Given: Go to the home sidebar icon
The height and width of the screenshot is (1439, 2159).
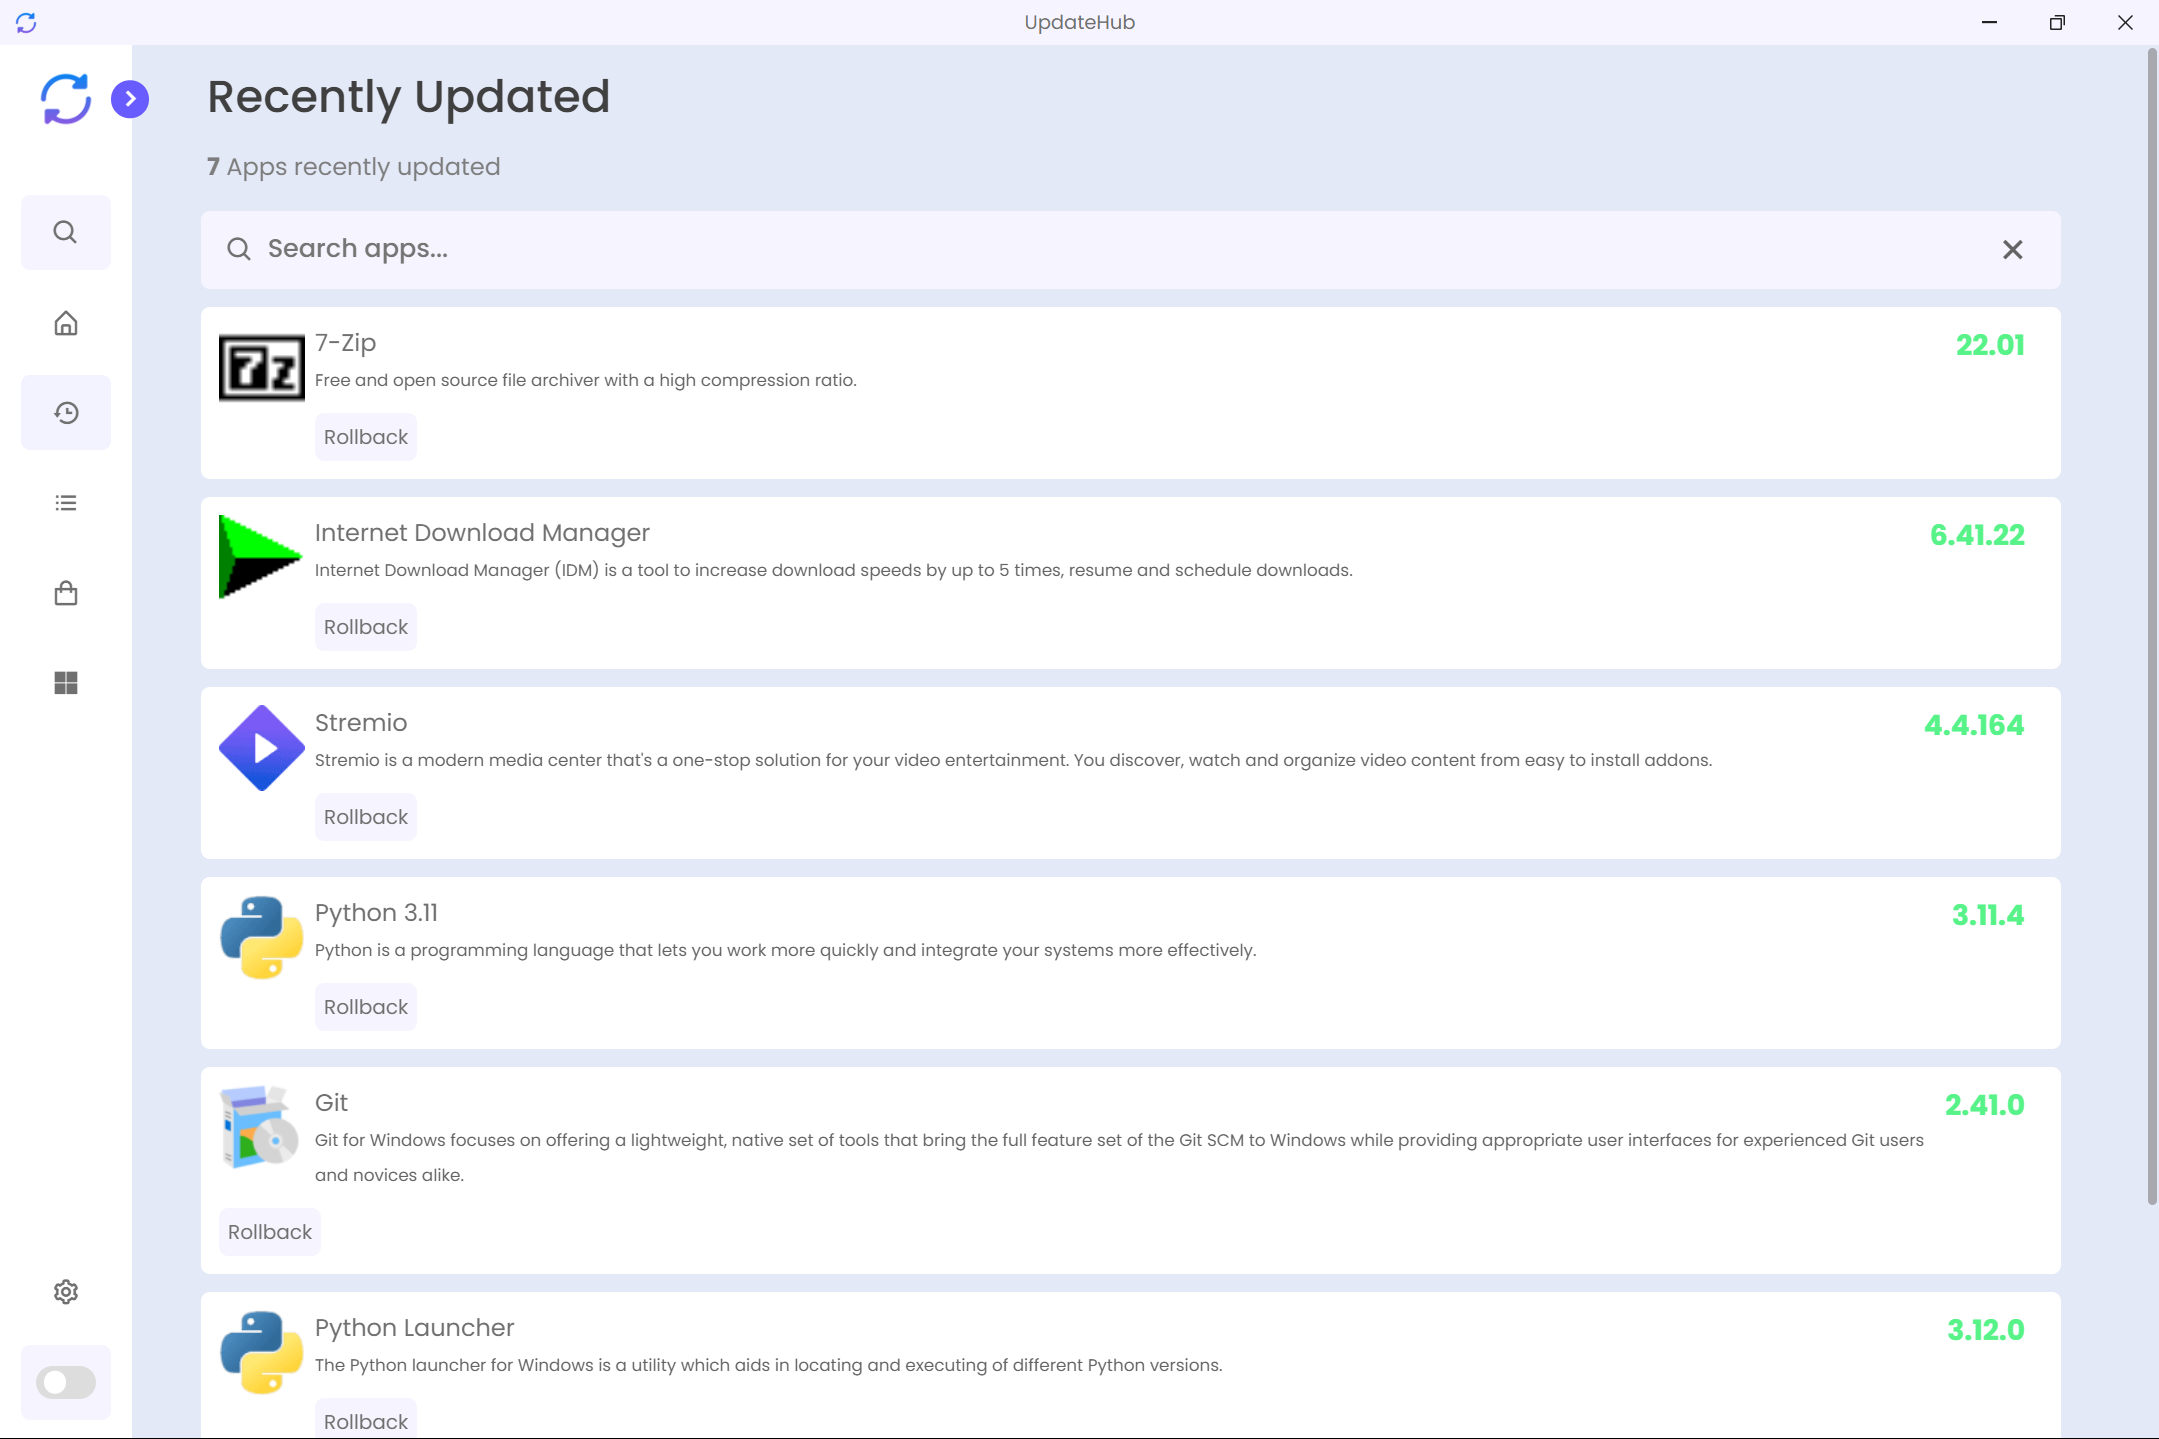Looking at the screenshot, I should 65,323.
